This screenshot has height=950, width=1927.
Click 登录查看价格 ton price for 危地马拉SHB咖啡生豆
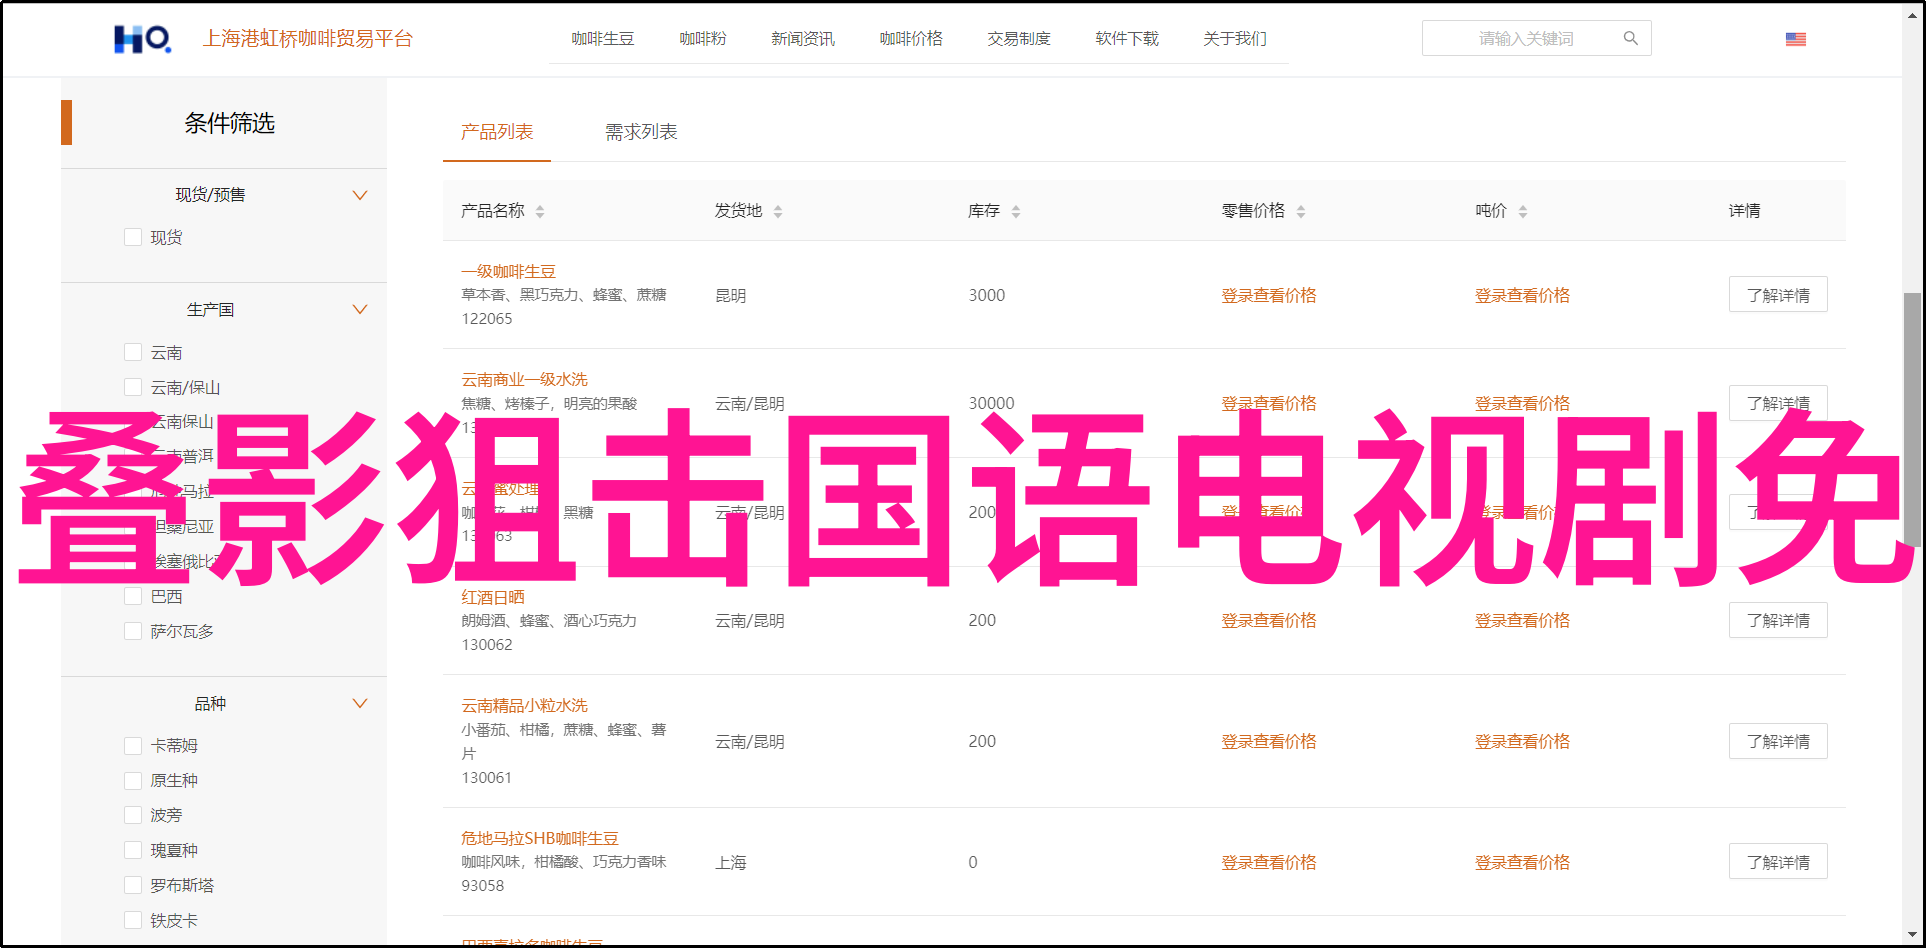(x=1522, y=862)
